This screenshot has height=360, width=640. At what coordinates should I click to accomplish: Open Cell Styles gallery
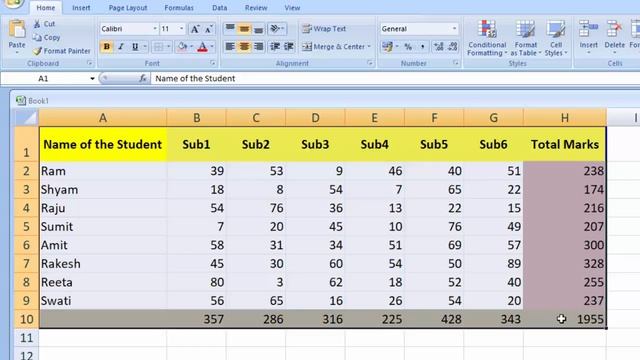point(556,38)
